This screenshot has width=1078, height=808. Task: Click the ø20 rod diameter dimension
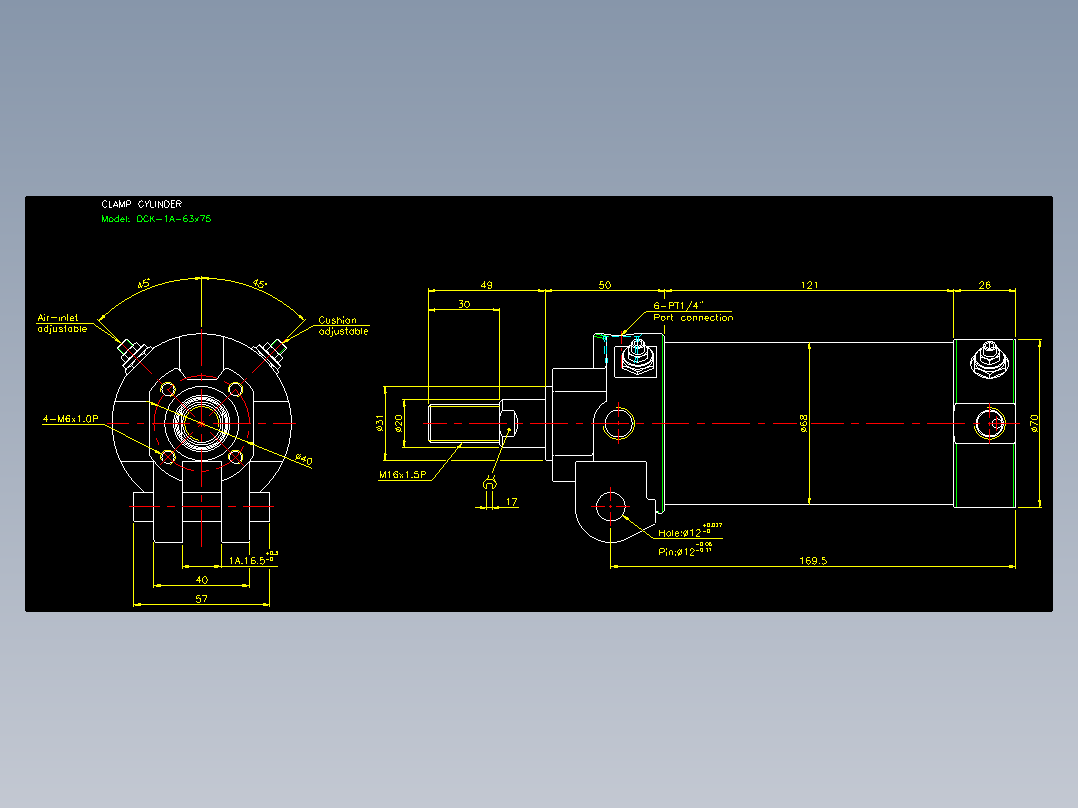[399, 423]
